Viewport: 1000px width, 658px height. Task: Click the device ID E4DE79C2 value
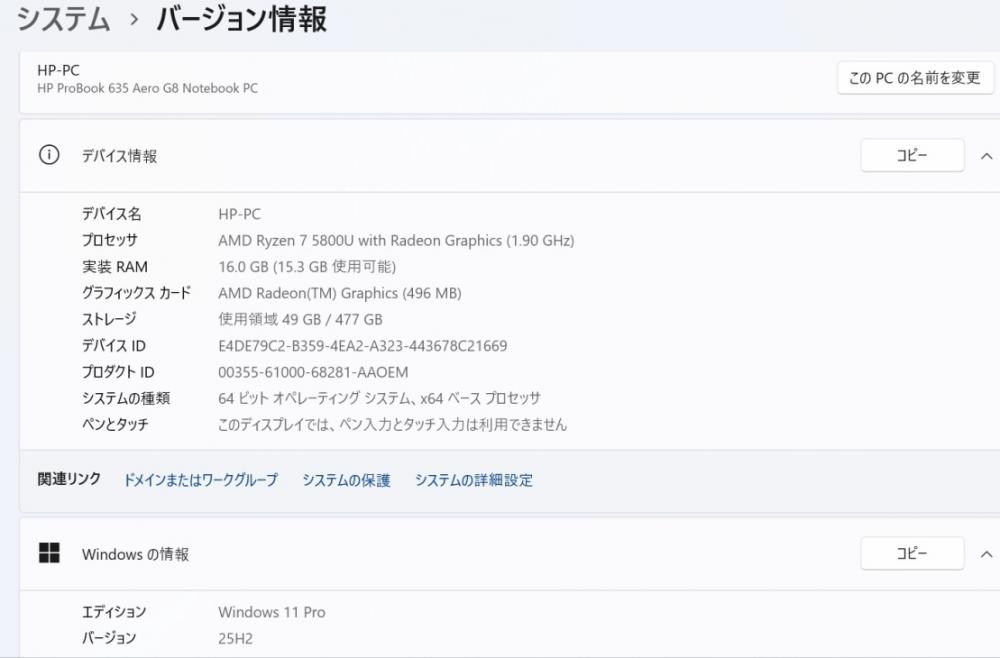(x=363, y=346)
